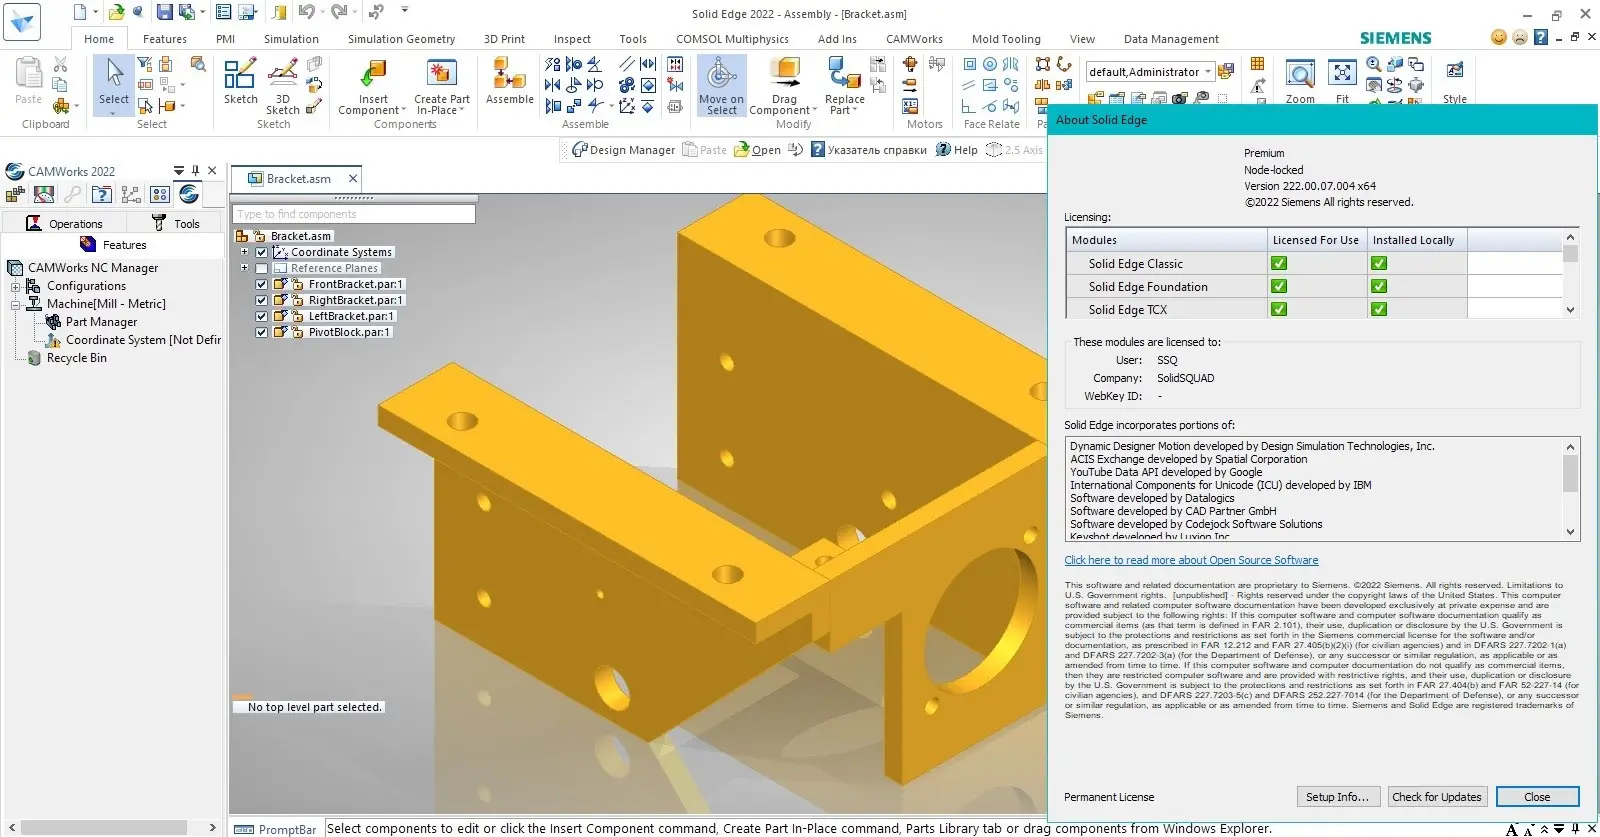Collapse the Machine[Mill - Metric] node

click(15, 305)
